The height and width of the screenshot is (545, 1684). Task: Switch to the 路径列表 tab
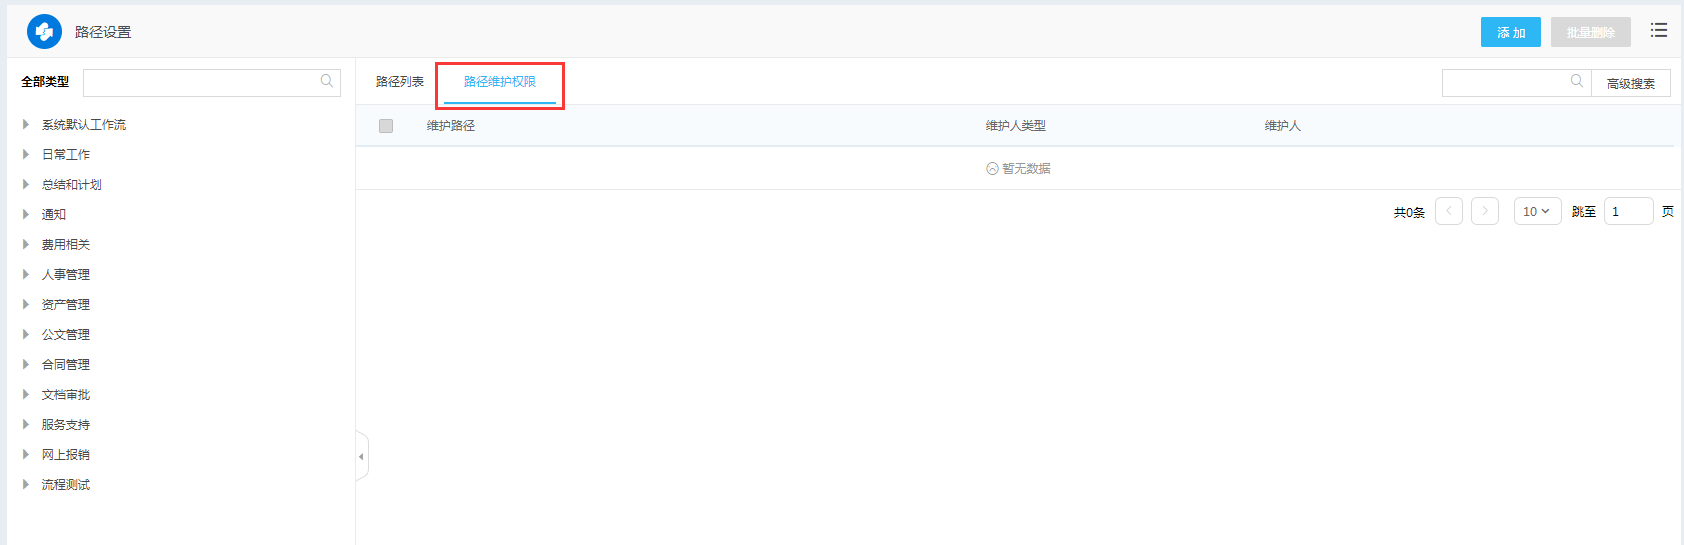[400, 82]
